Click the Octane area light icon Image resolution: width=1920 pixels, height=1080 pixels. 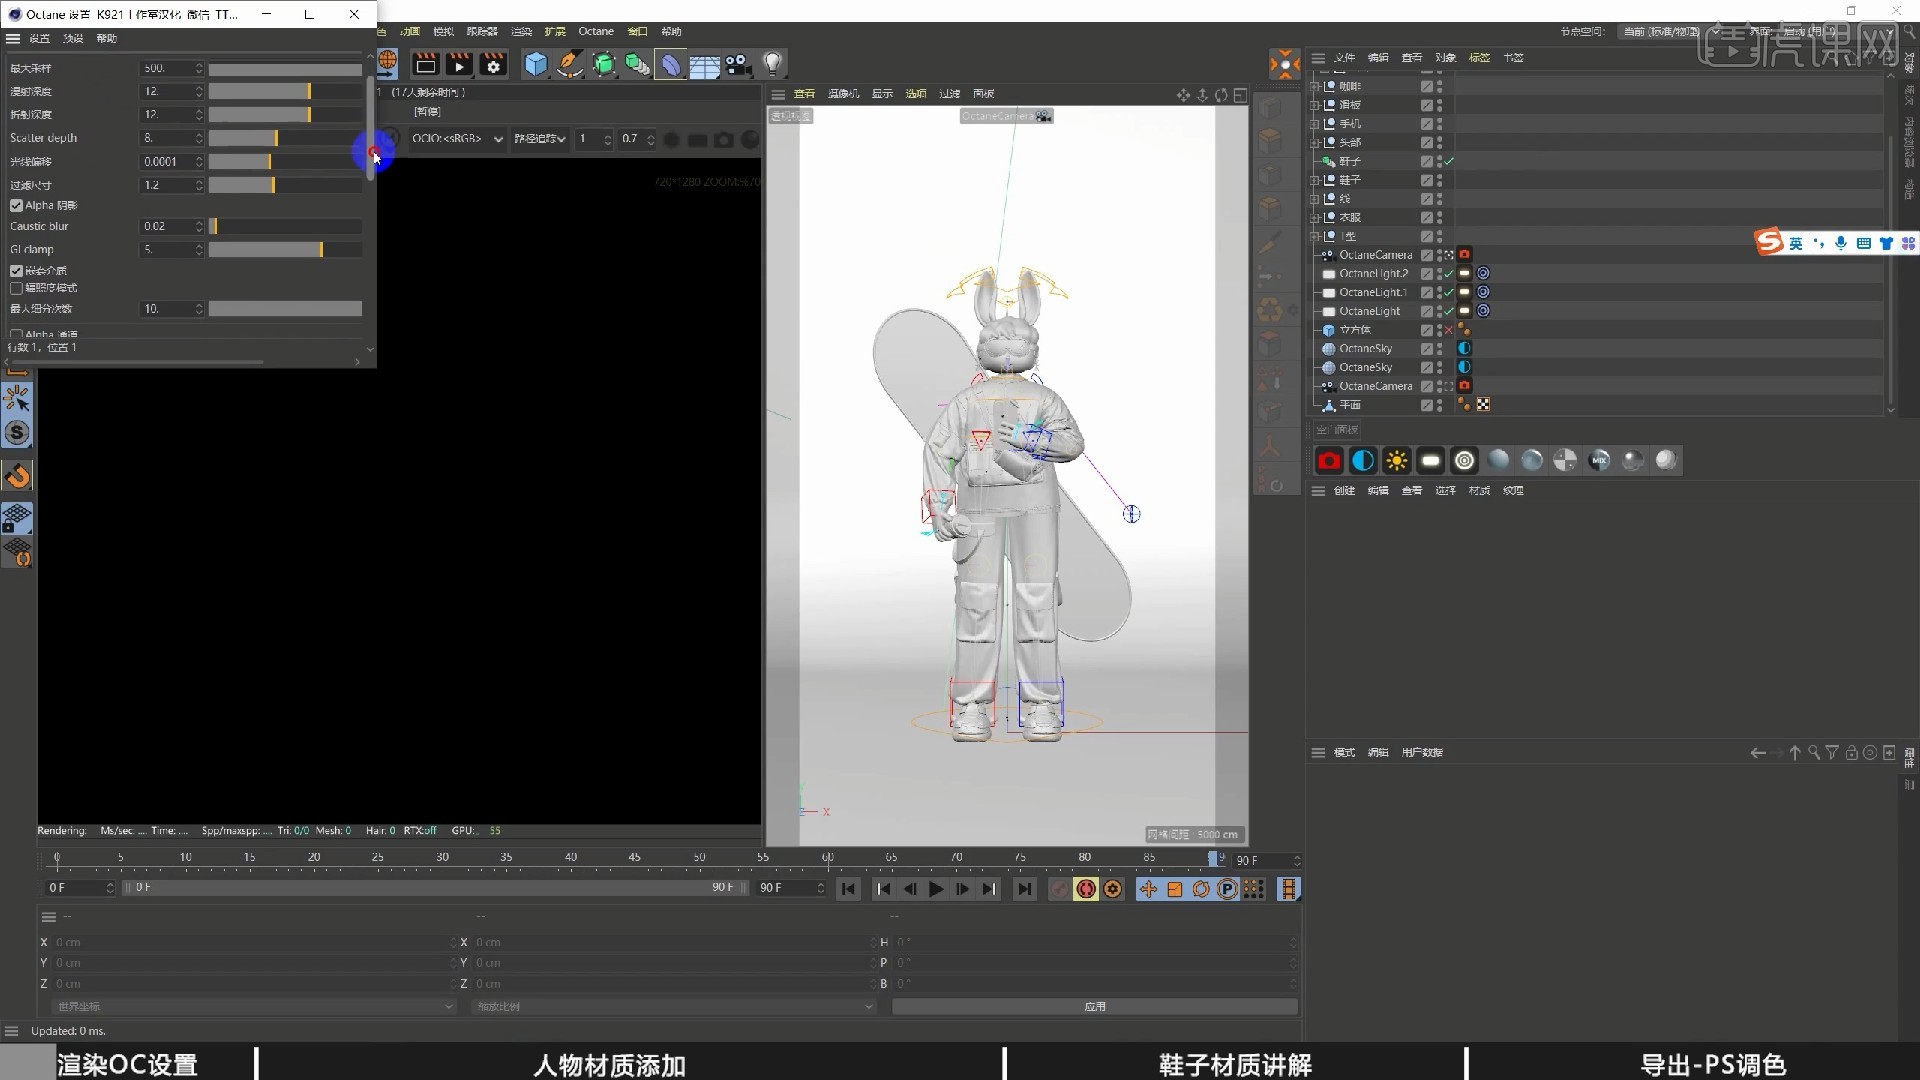pos(1430,460)
